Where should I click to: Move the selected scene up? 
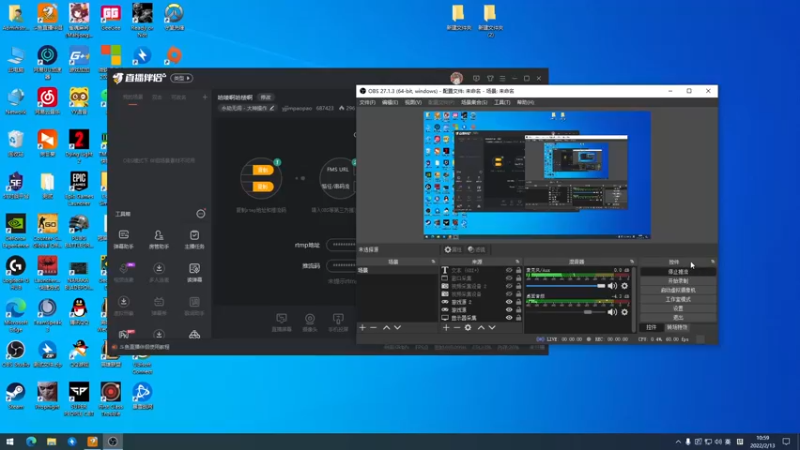386,328
